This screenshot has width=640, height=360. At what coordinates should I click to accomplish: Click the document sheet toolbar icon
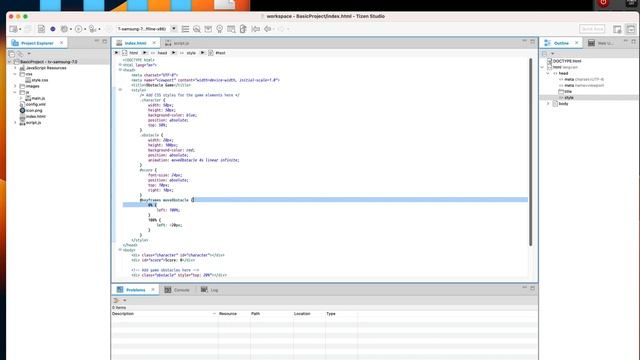tap(41, 29)
